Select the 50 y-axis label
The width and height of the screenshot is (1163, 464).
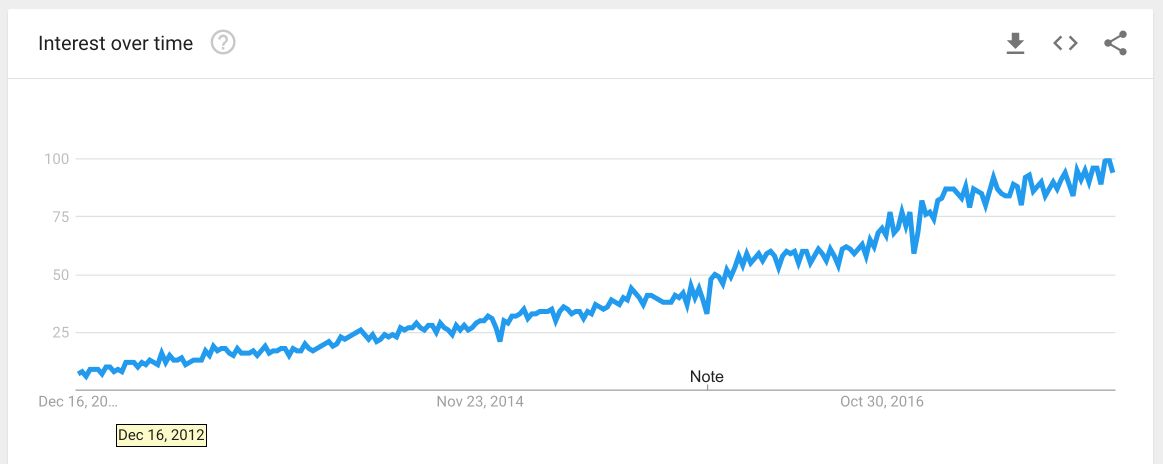[58, 275]
